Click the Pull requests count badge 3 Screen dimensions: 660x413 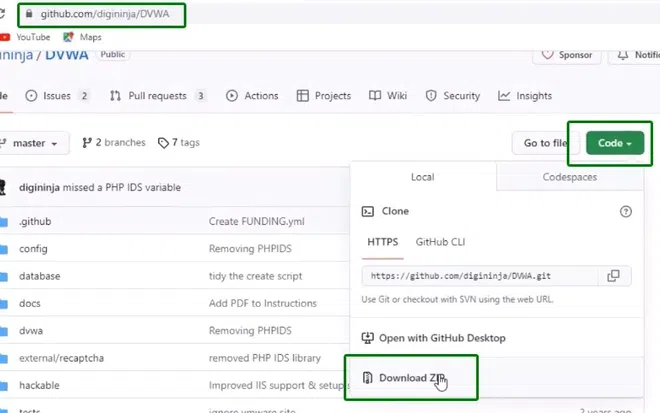[x=201, y=96]
